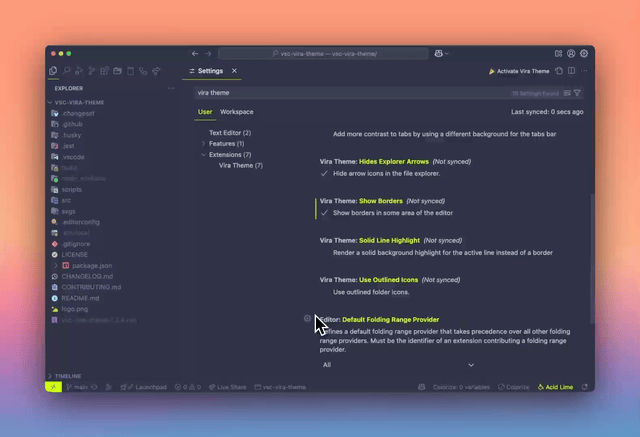This screenshot has width=640, height=437.
Task: Expand the Timeline section
Action: (50, 376)
